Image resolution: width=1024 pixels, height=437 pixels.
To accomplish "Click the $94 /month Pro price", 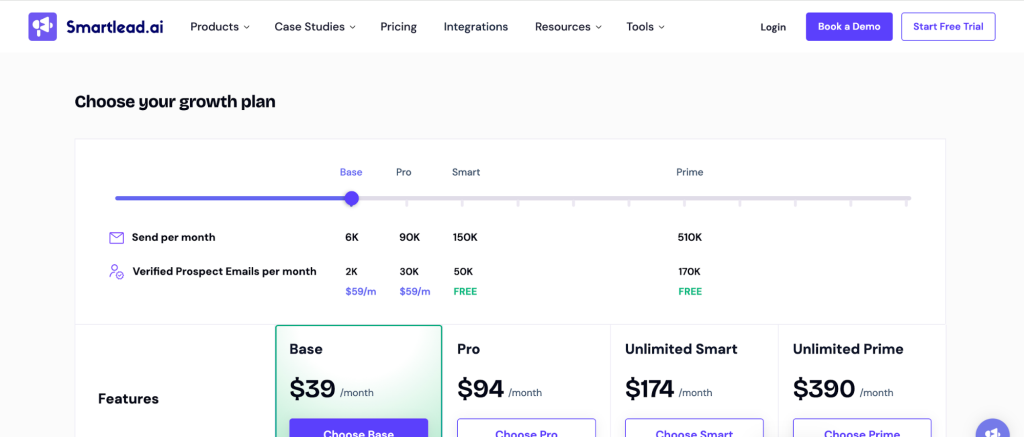I will pyautogui.click(x=500, y=389).
